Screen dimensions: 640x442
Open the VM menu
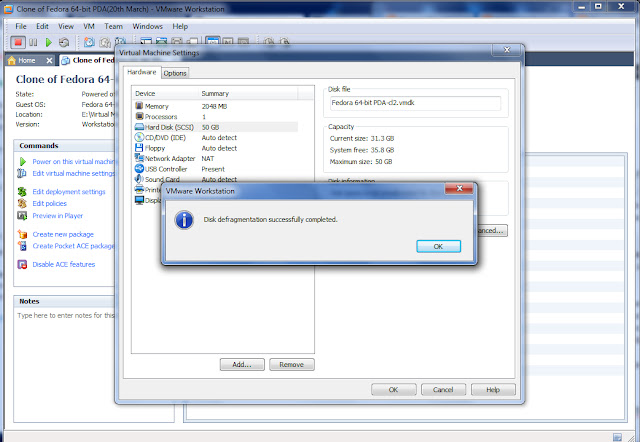click(x=89, y=26)
